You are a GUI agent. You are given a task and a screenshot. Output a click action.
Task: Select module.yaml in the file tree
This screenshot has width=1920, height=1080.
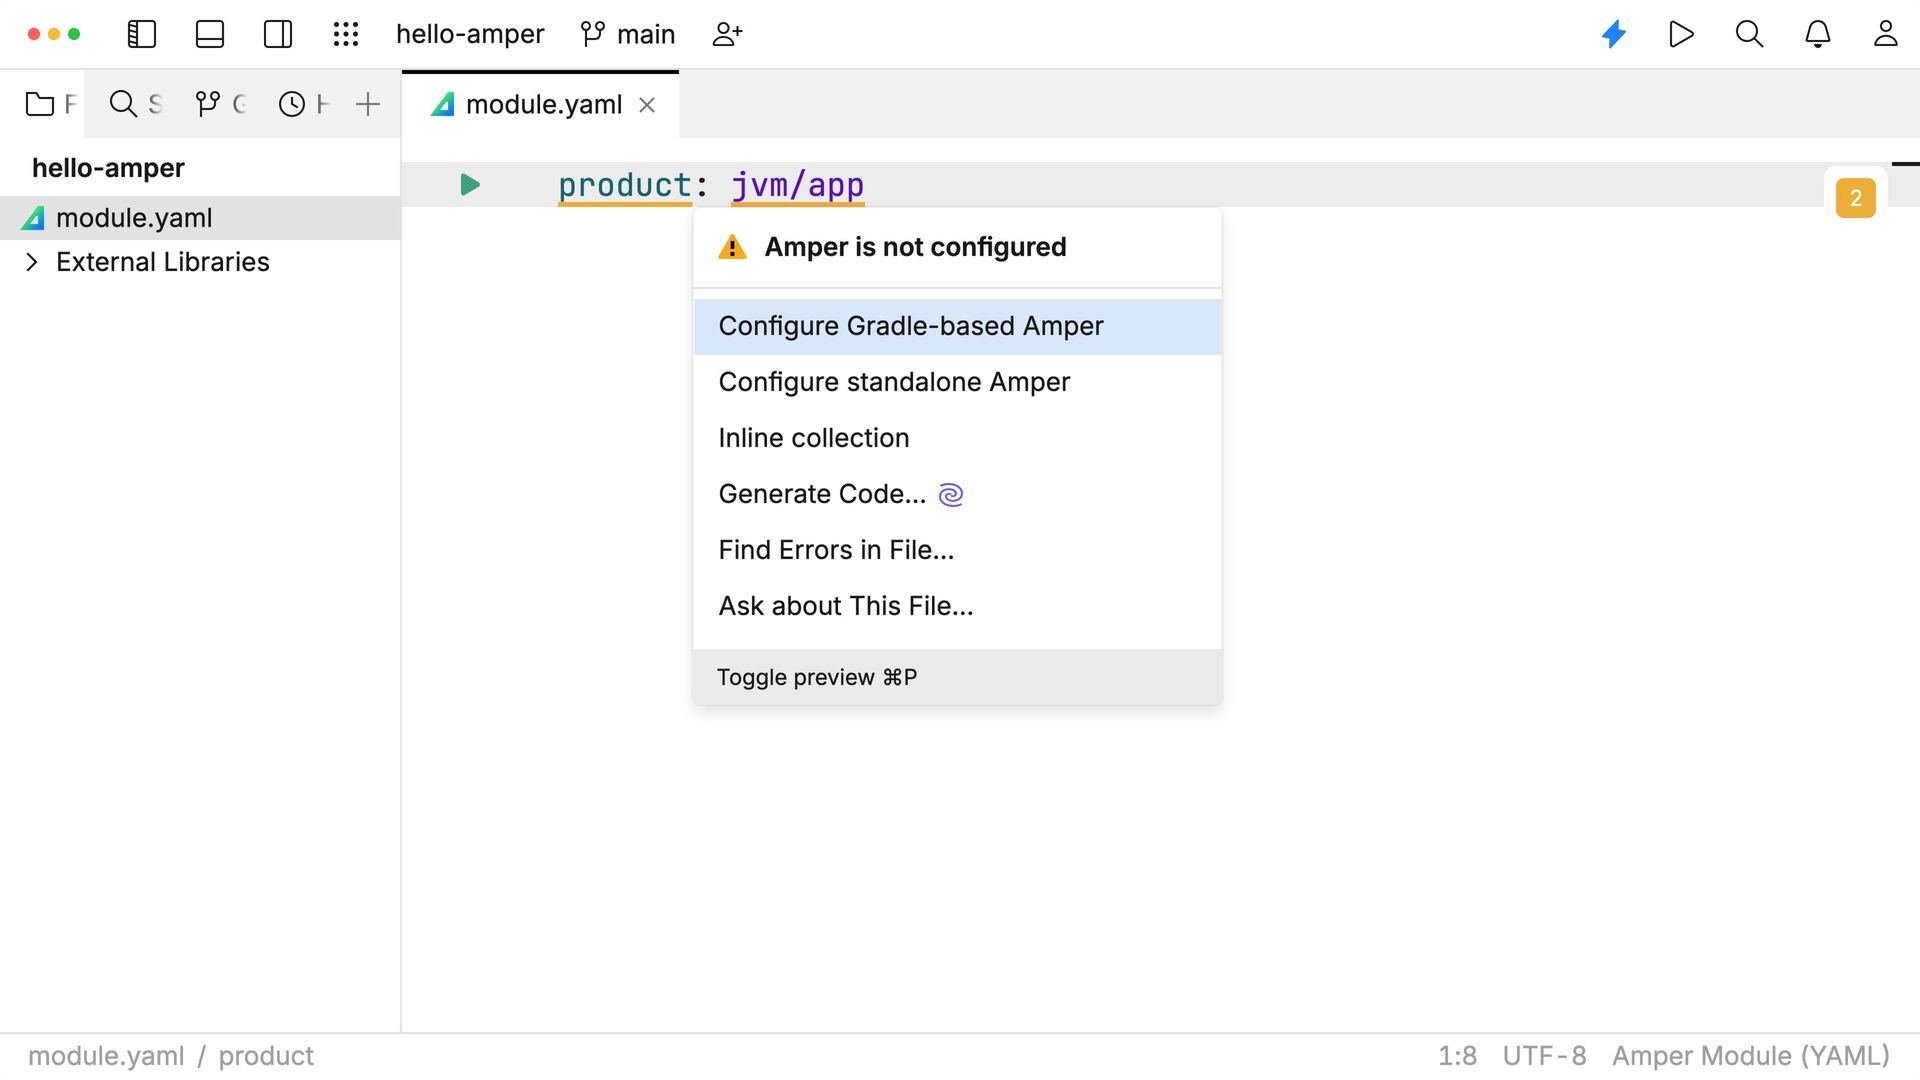tap(200, 218)
